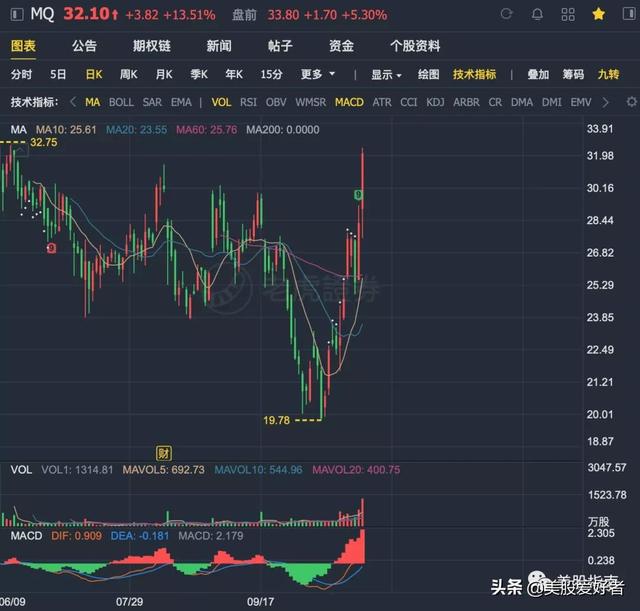This screenshot has height=611, width=640.
Task: Open the 个股资料 tab
Action: point(415,46)
